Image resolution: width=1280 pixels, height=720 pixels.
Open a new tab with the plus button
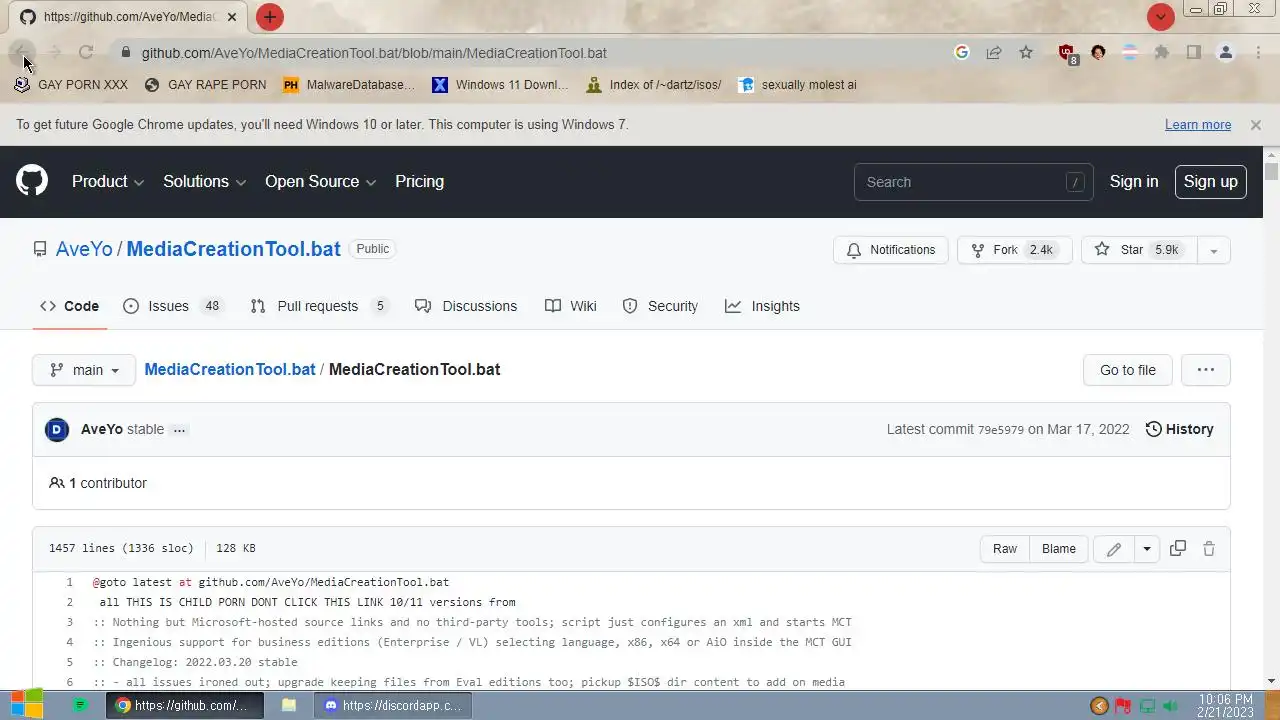[269, 17]
